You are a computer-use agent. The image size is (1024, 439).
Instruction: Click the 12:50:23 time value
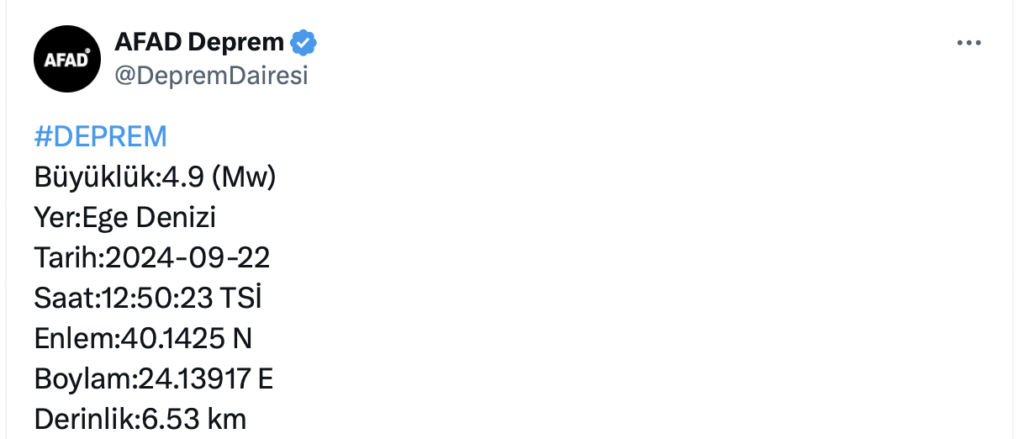[x=157, y=299]
